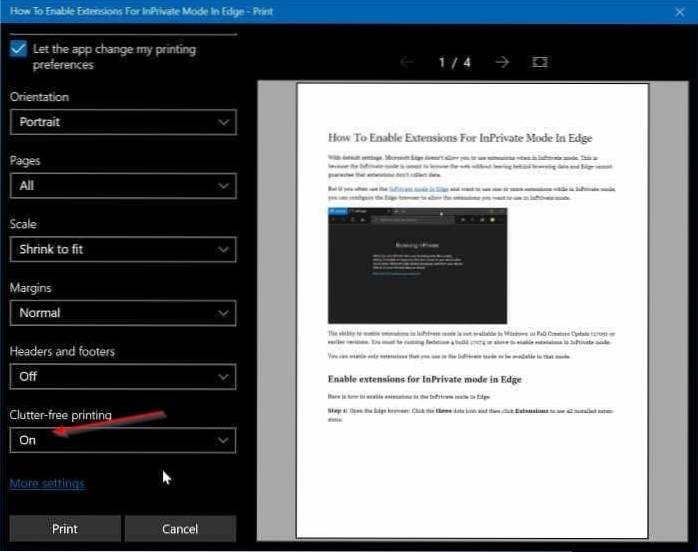
Task: Click the Cancel button
Action: 180,528
